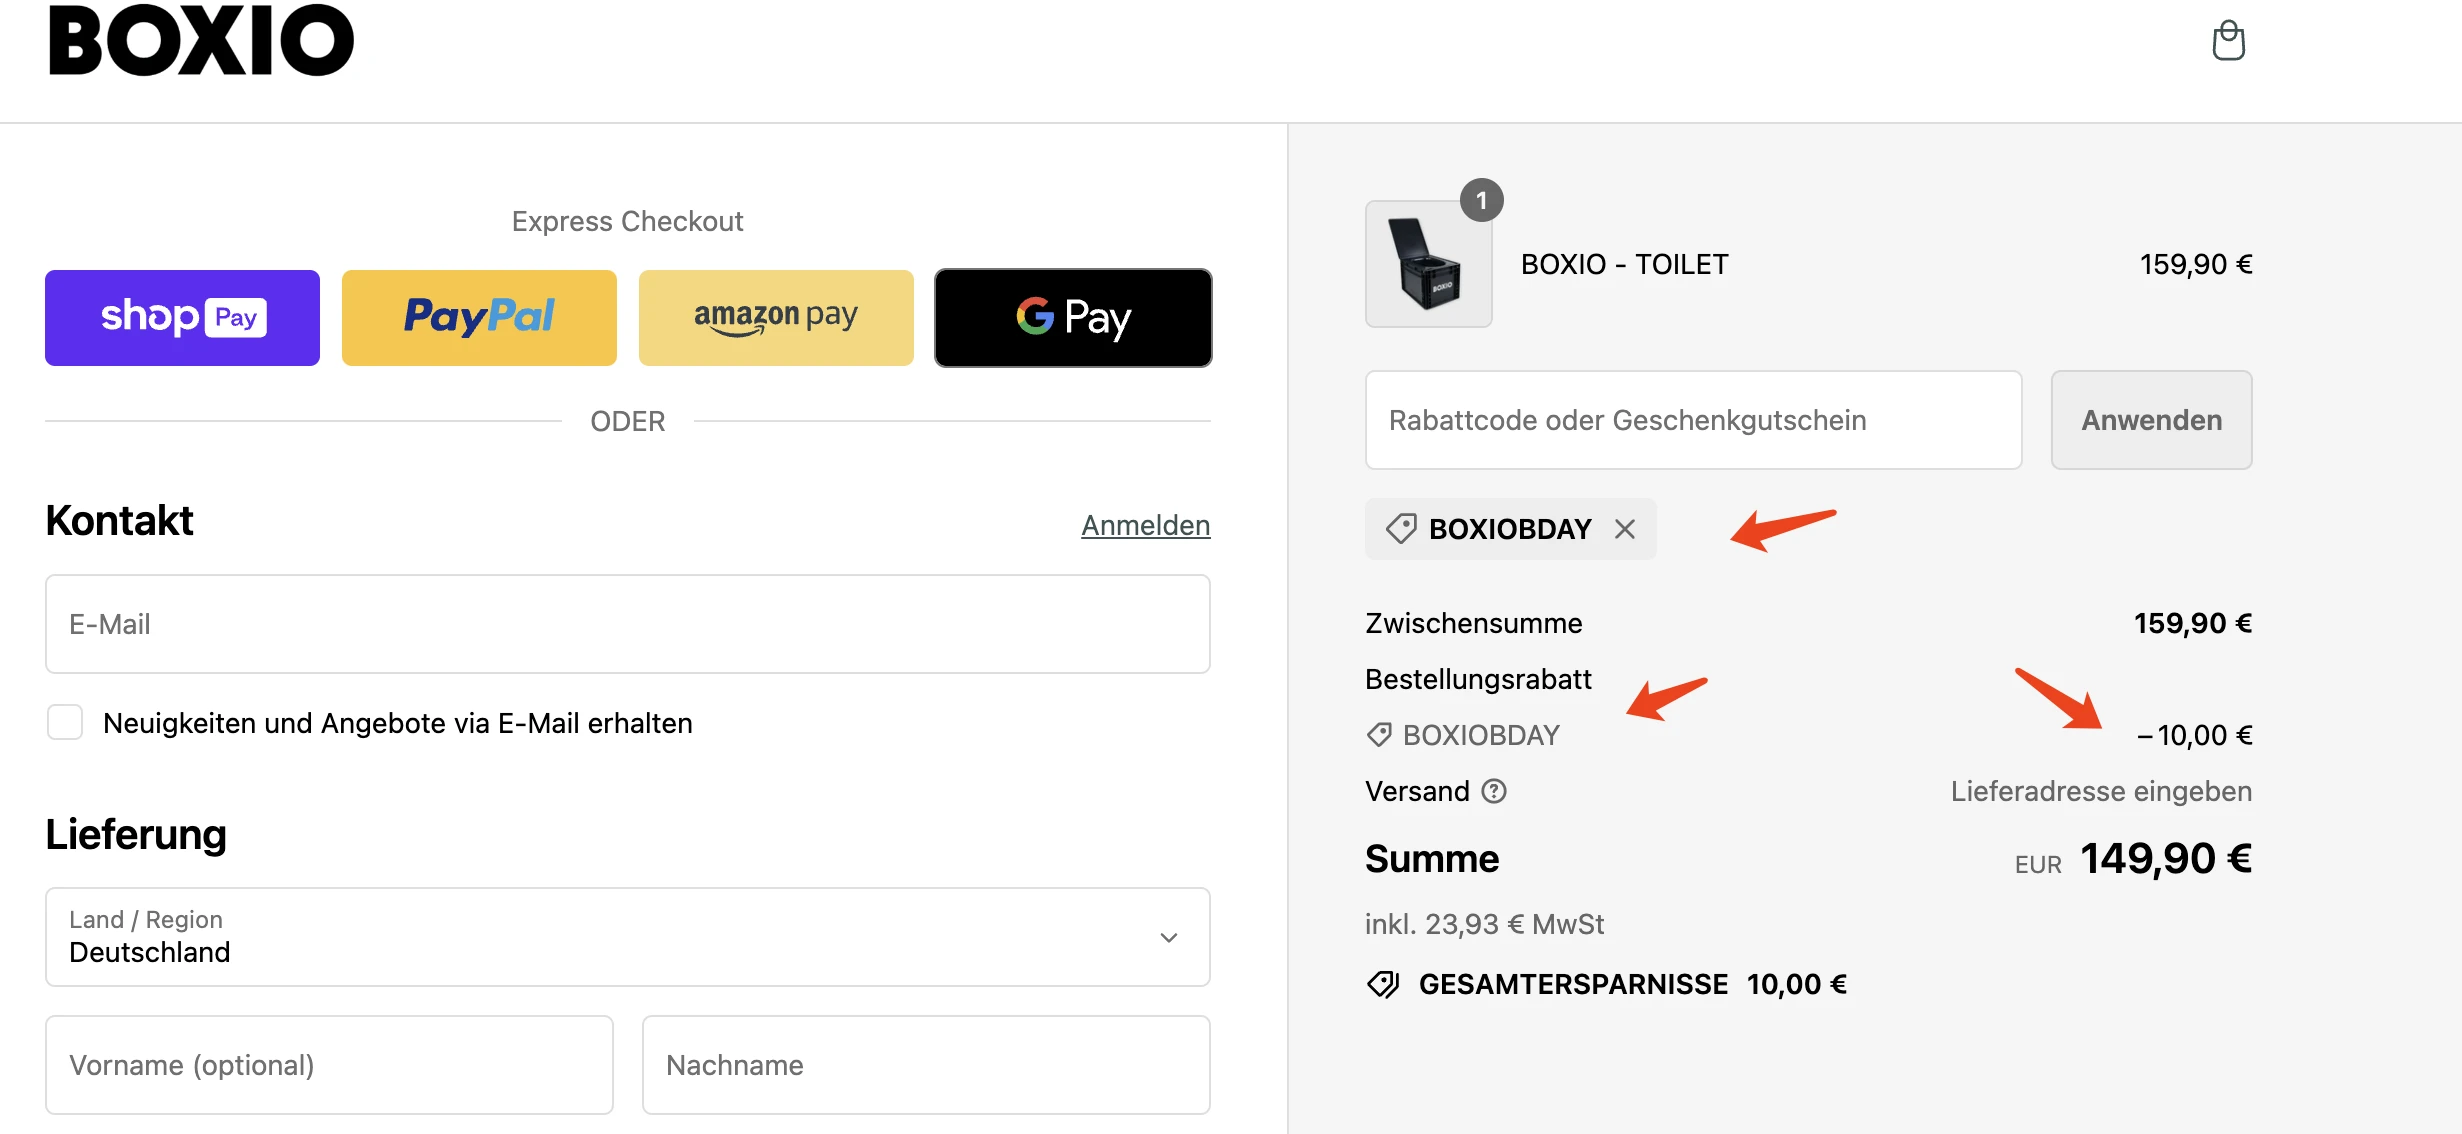The image size is (2462, 1134).
Task: Focus the E-Mail input field
Action: point(628,624)
